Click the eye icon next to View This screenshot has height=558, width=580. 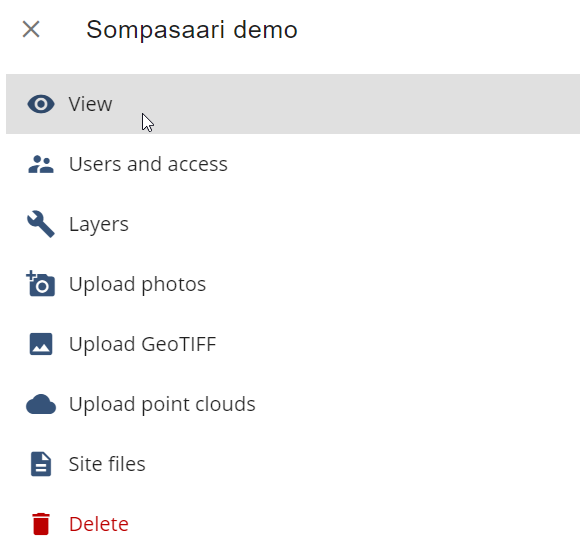point(41,104)
